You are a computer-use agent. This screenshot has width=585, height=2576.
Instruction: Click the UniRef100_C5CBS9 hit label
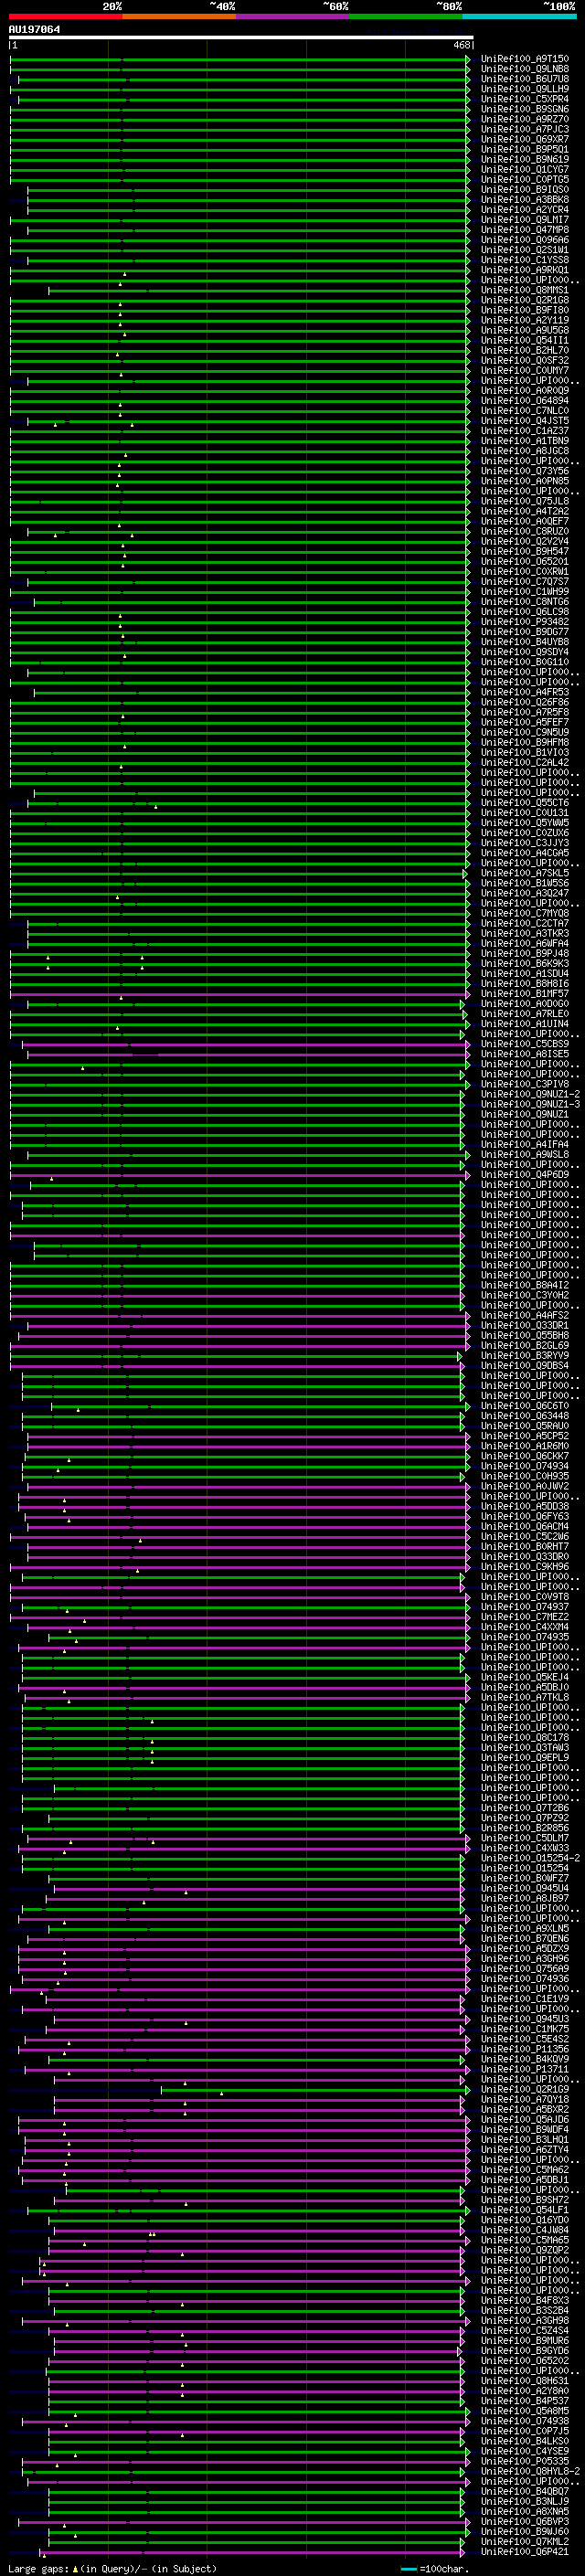pos(525,1044)
